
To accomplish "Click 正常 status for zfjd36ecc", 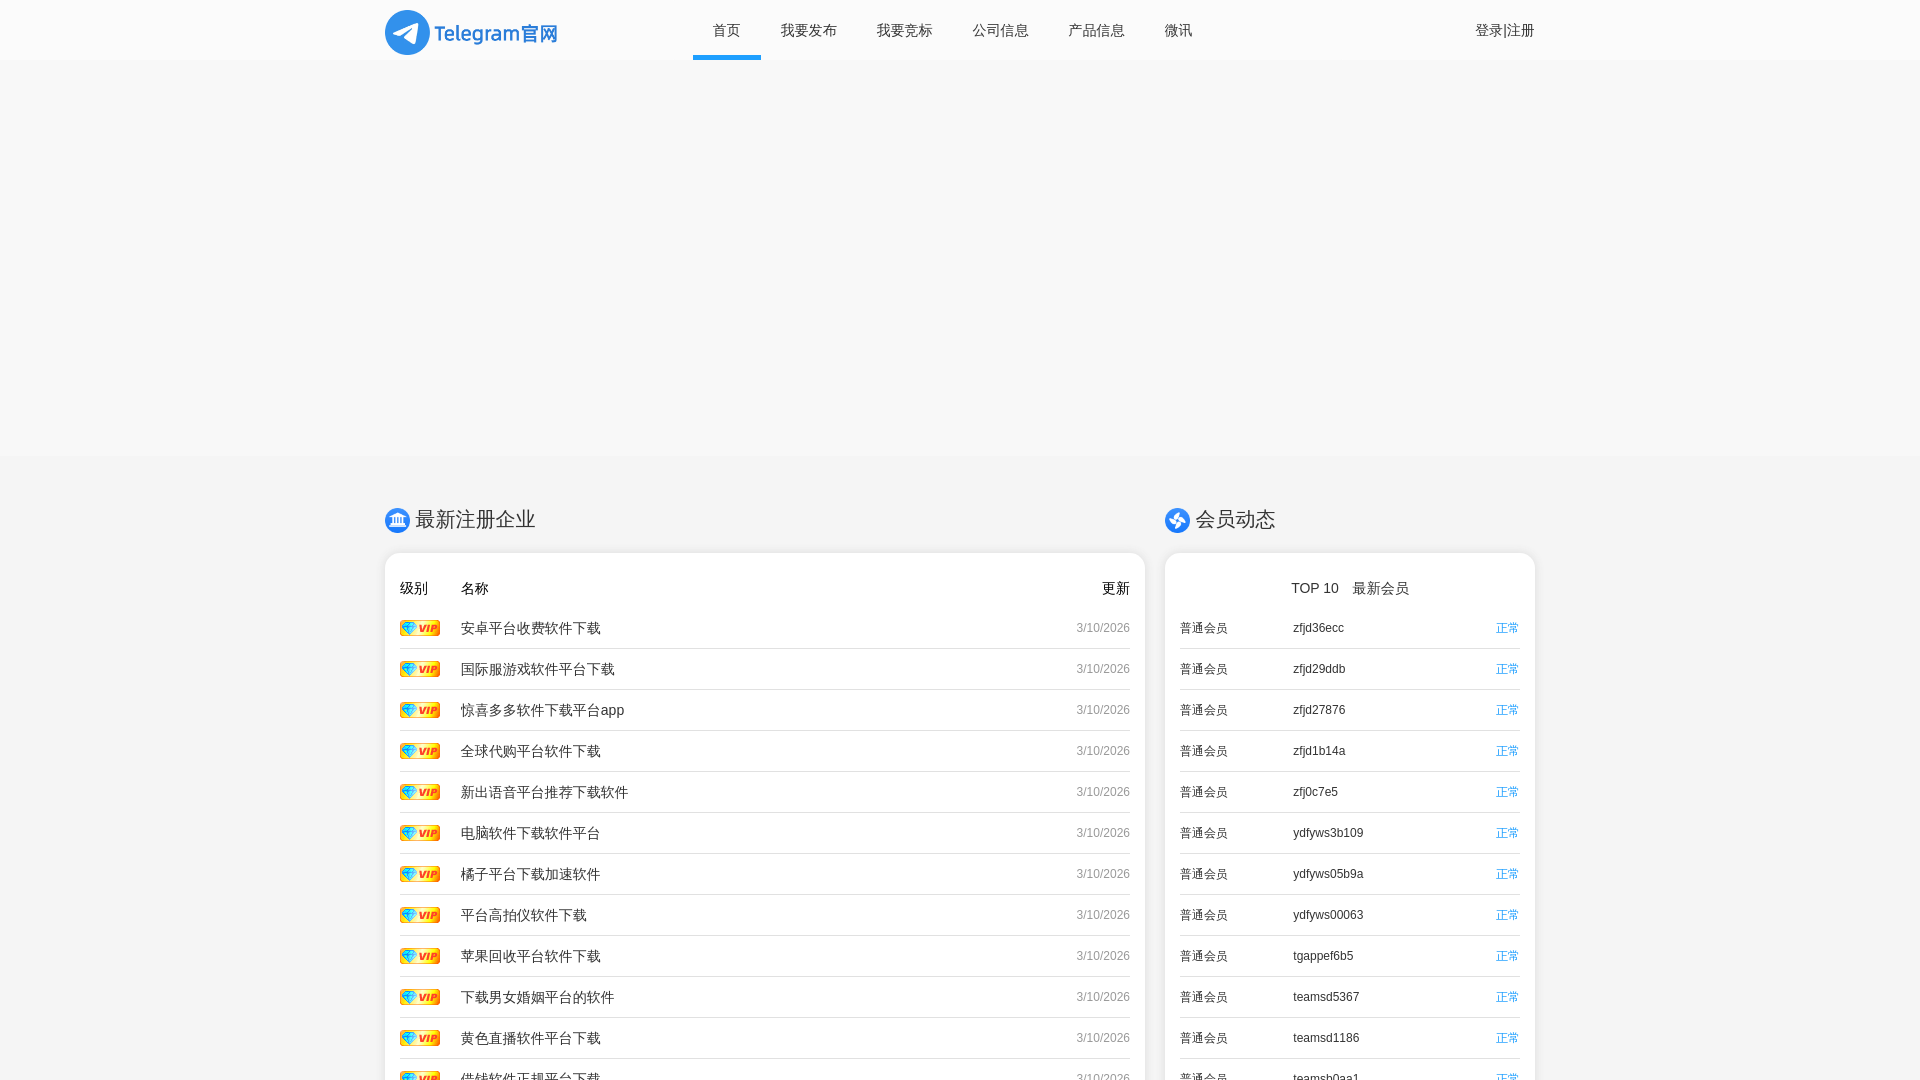I will pos(1508,628).
